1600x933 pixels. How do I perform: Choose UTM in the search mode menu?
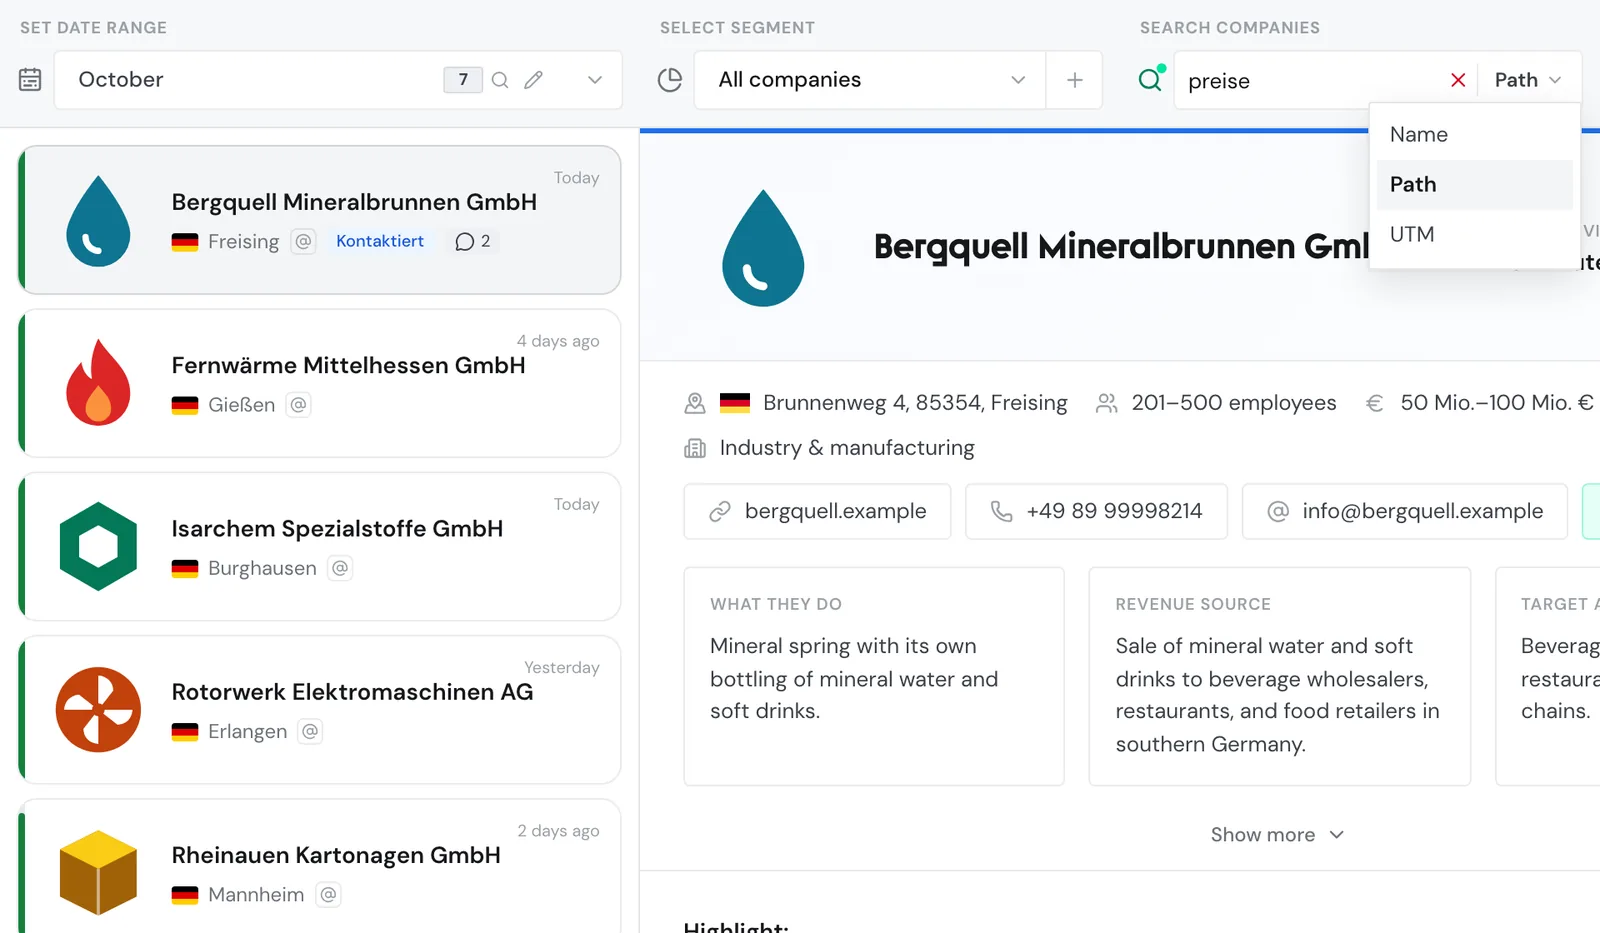coord(1474,234)
